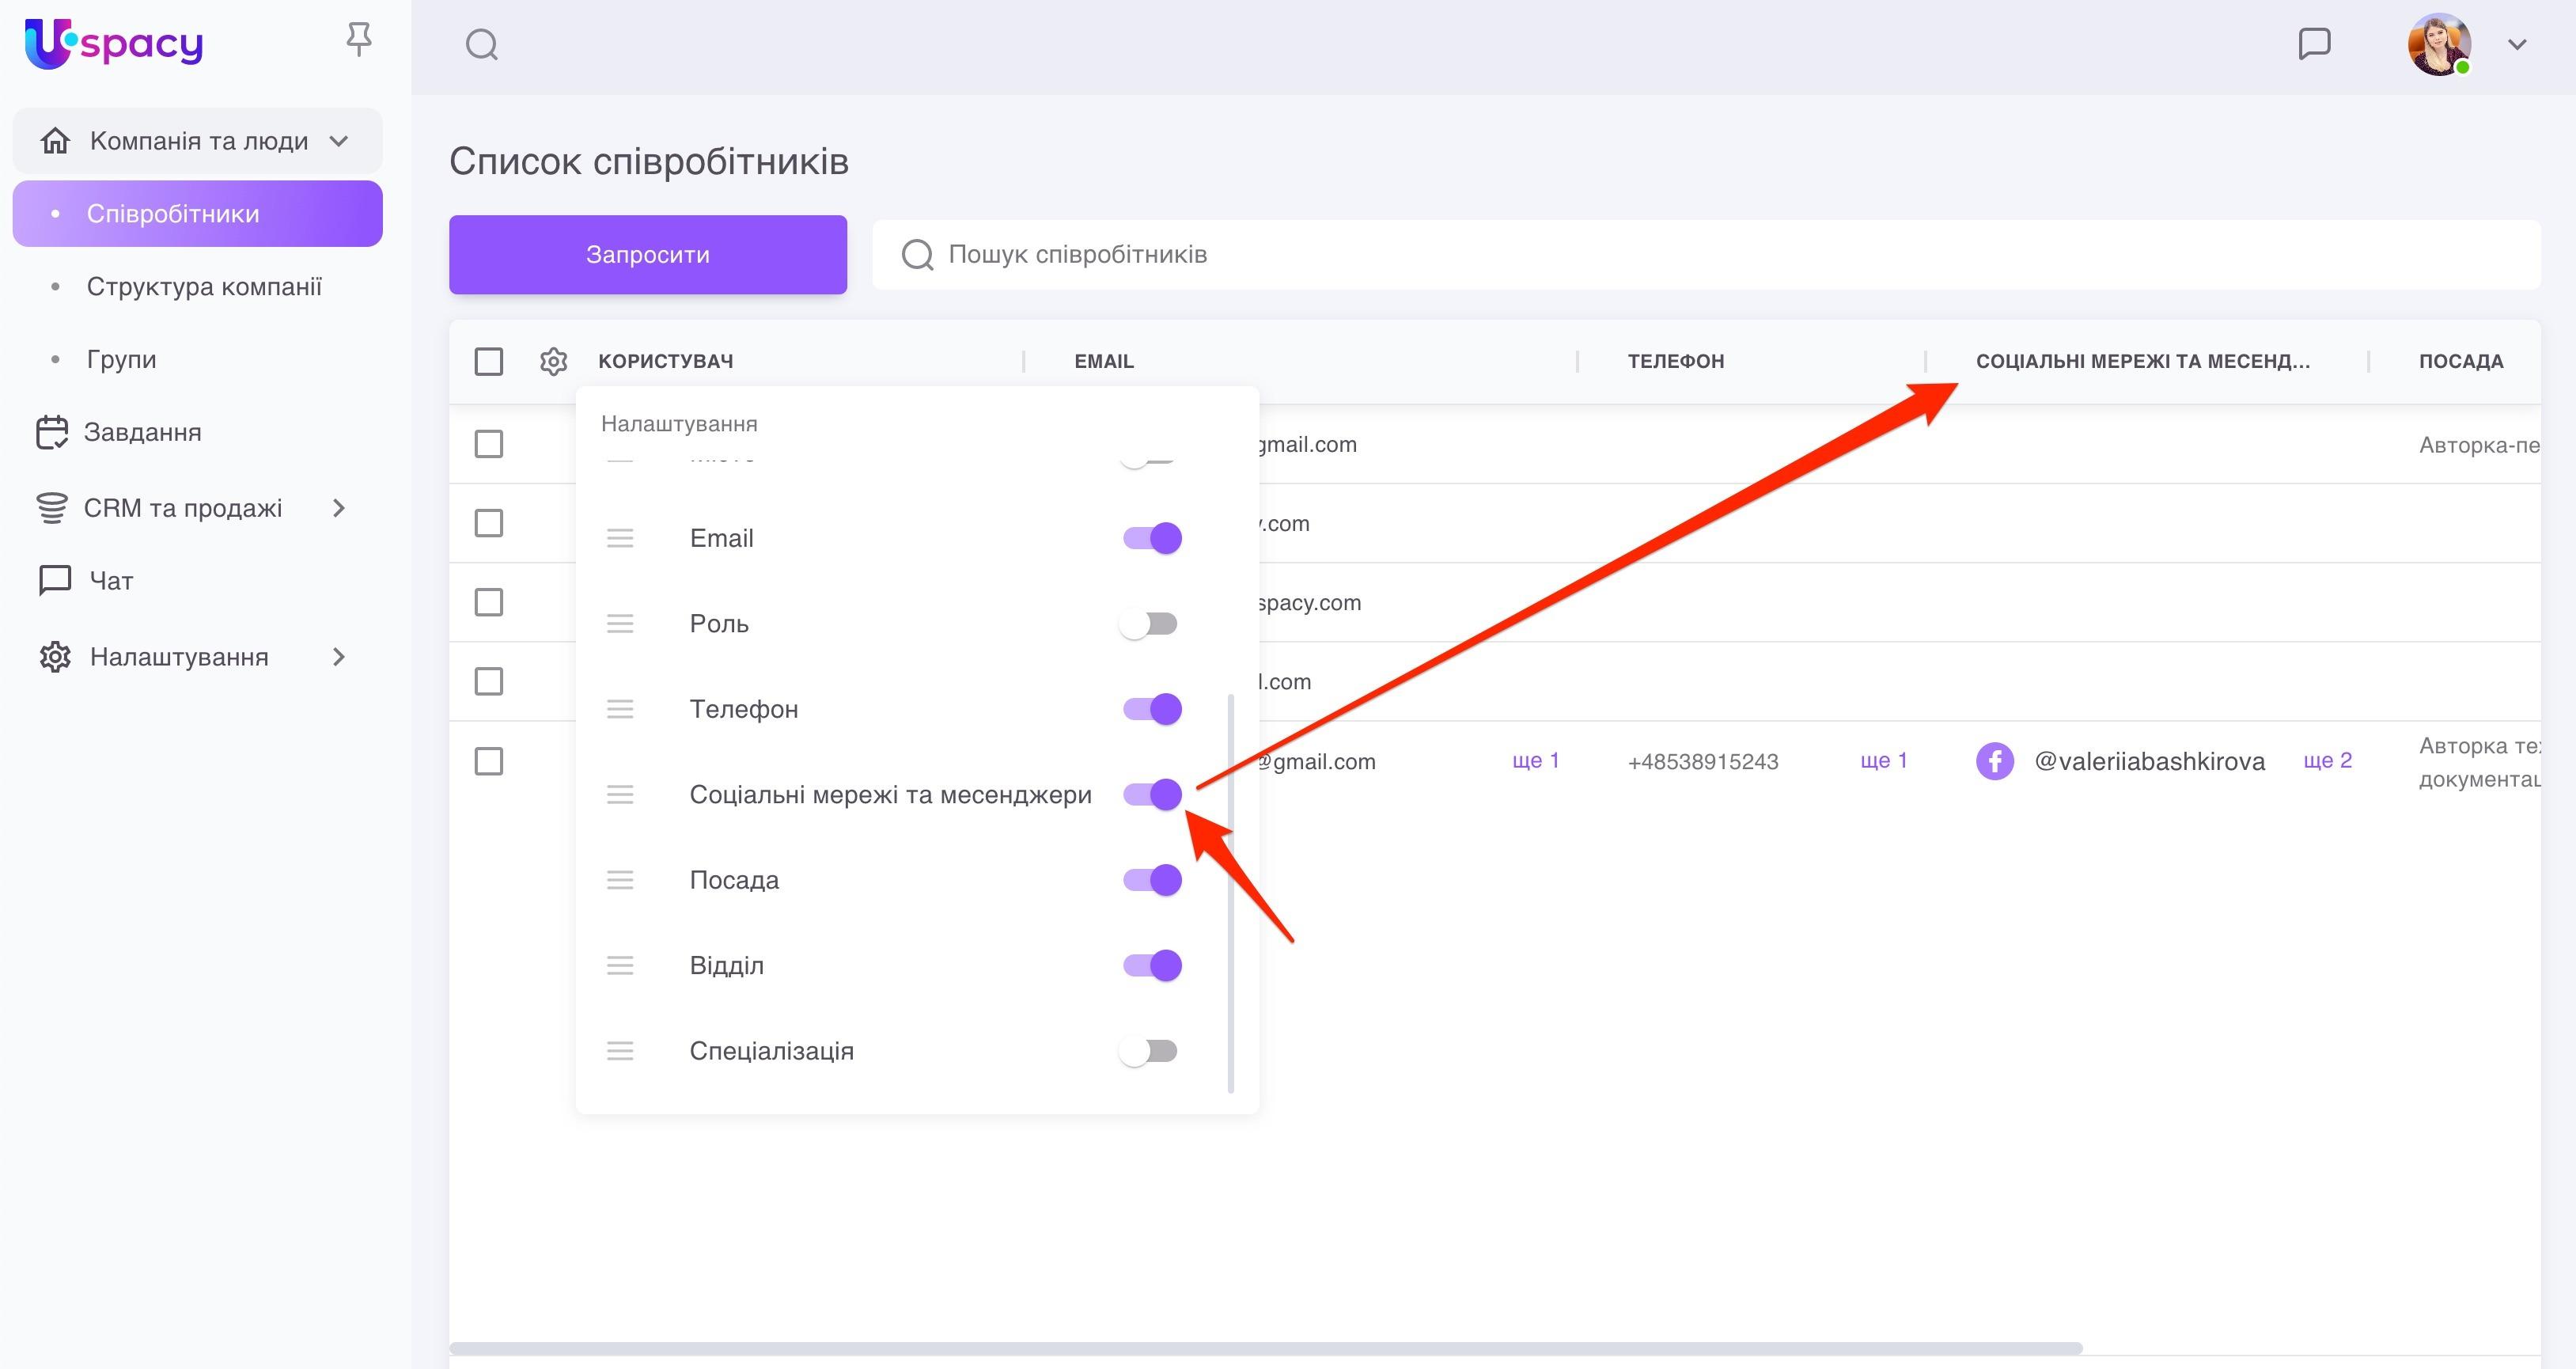Click drag handle for Соціальні мережі та месенджери
Screen dimensions: 2576x1369
coord(620,795)
